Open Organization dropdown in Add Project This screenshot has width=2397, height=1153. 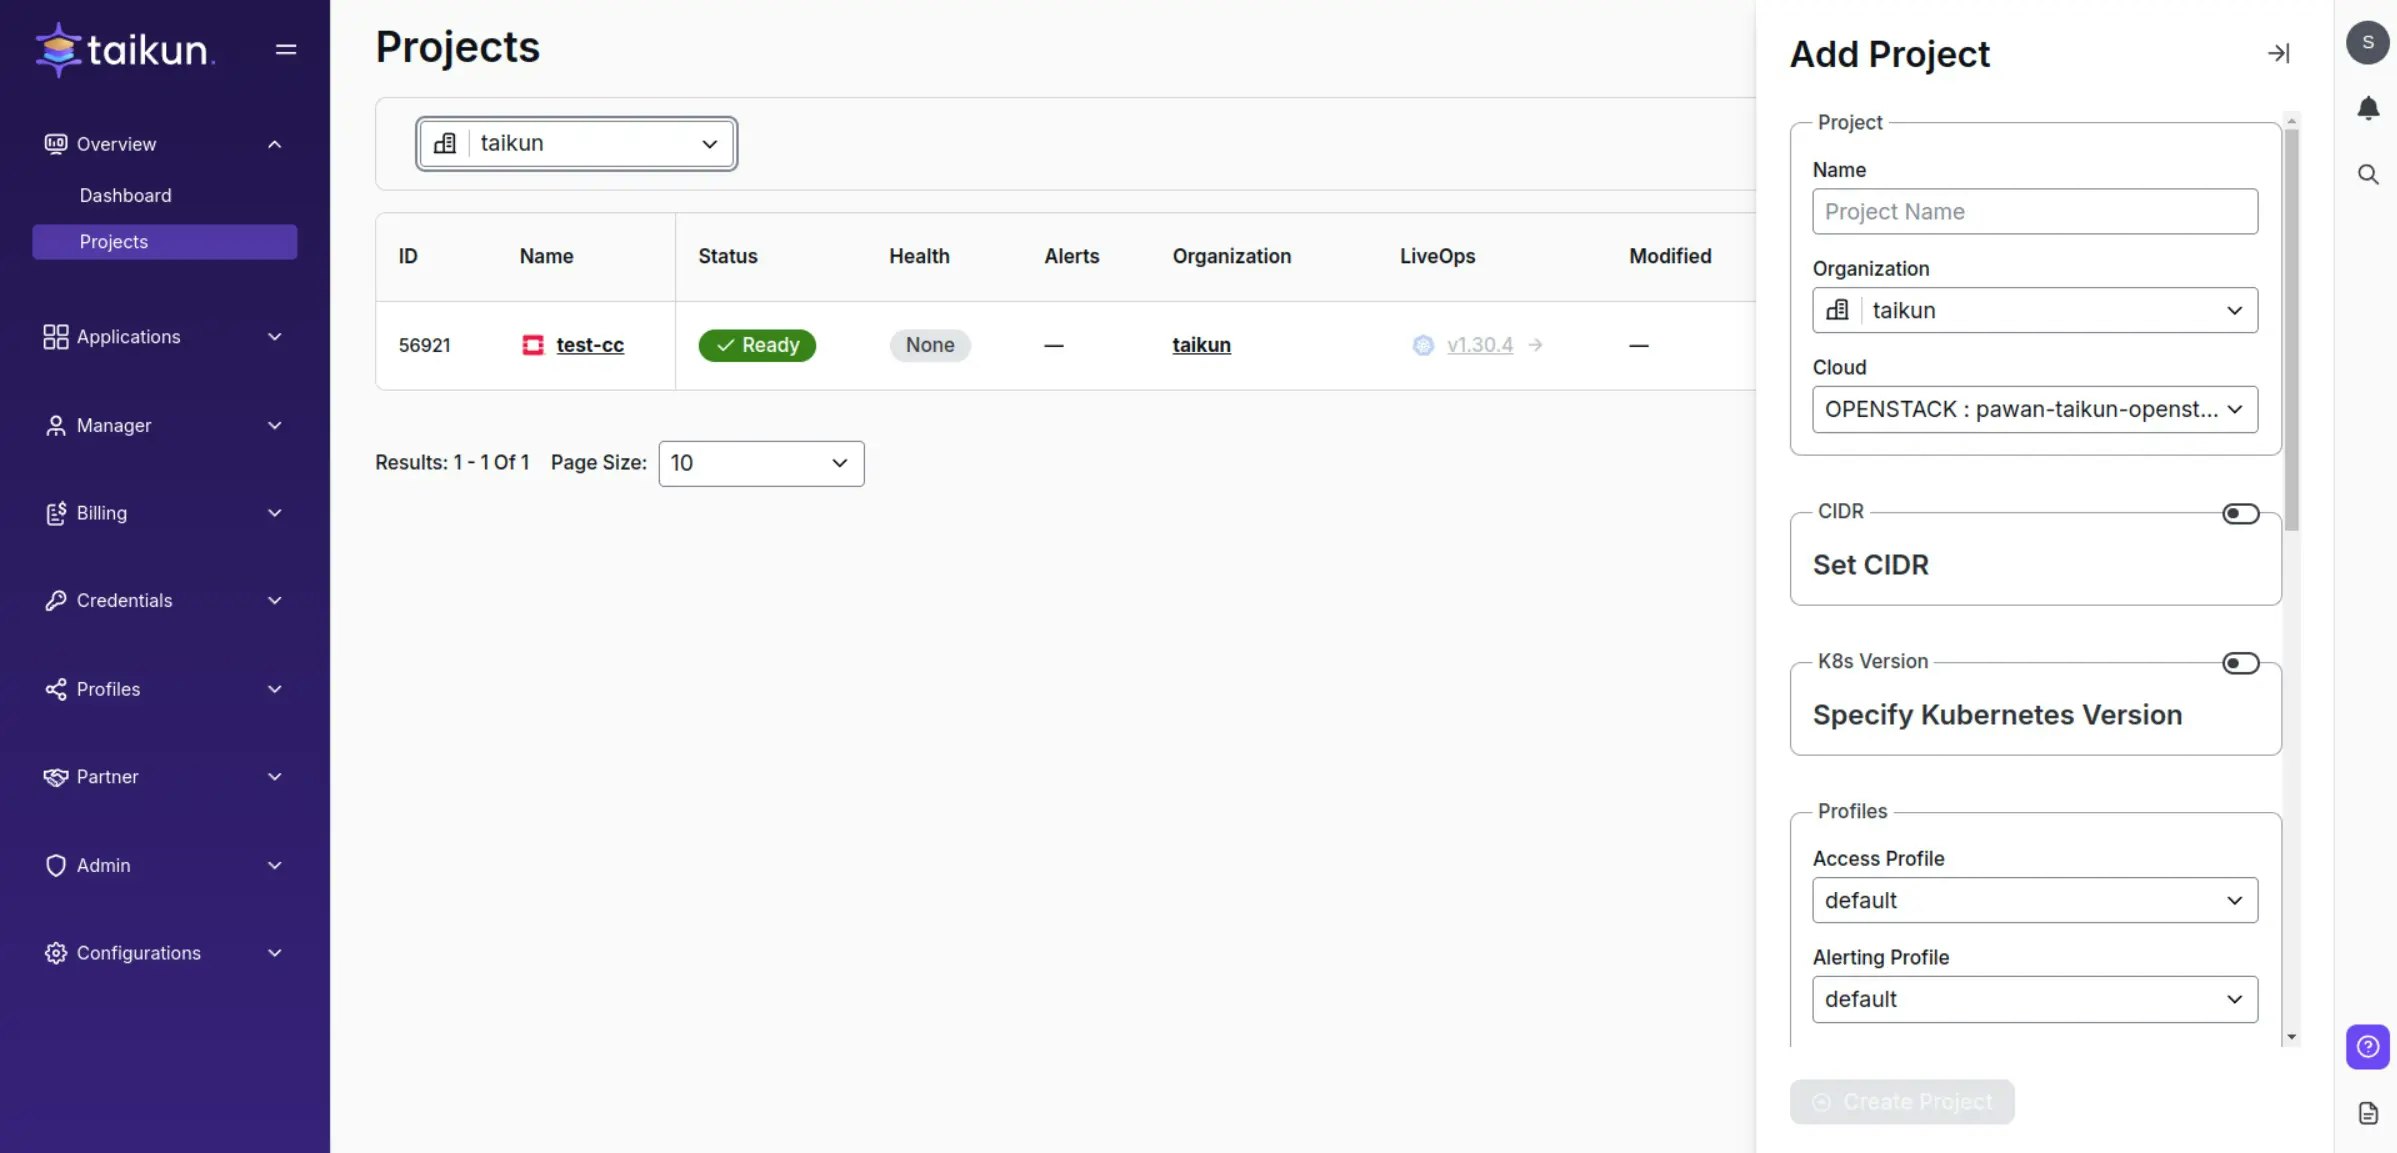point(2034,310)
